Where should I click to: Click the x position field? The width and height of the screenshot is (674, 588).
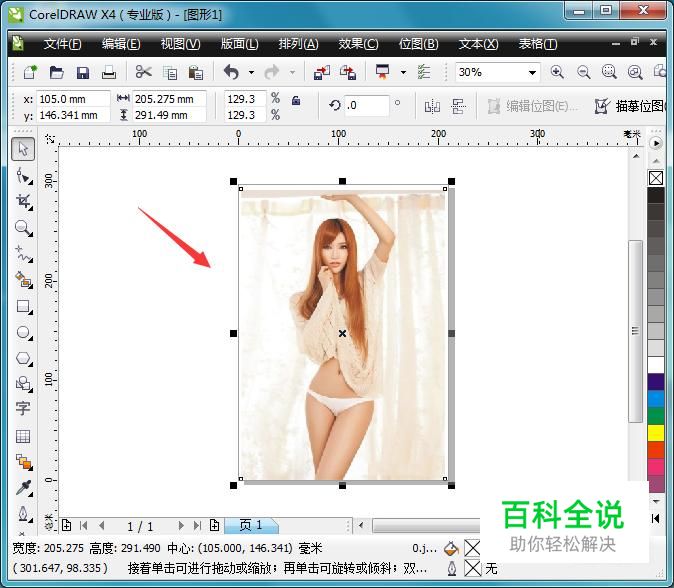pos(73,99)
